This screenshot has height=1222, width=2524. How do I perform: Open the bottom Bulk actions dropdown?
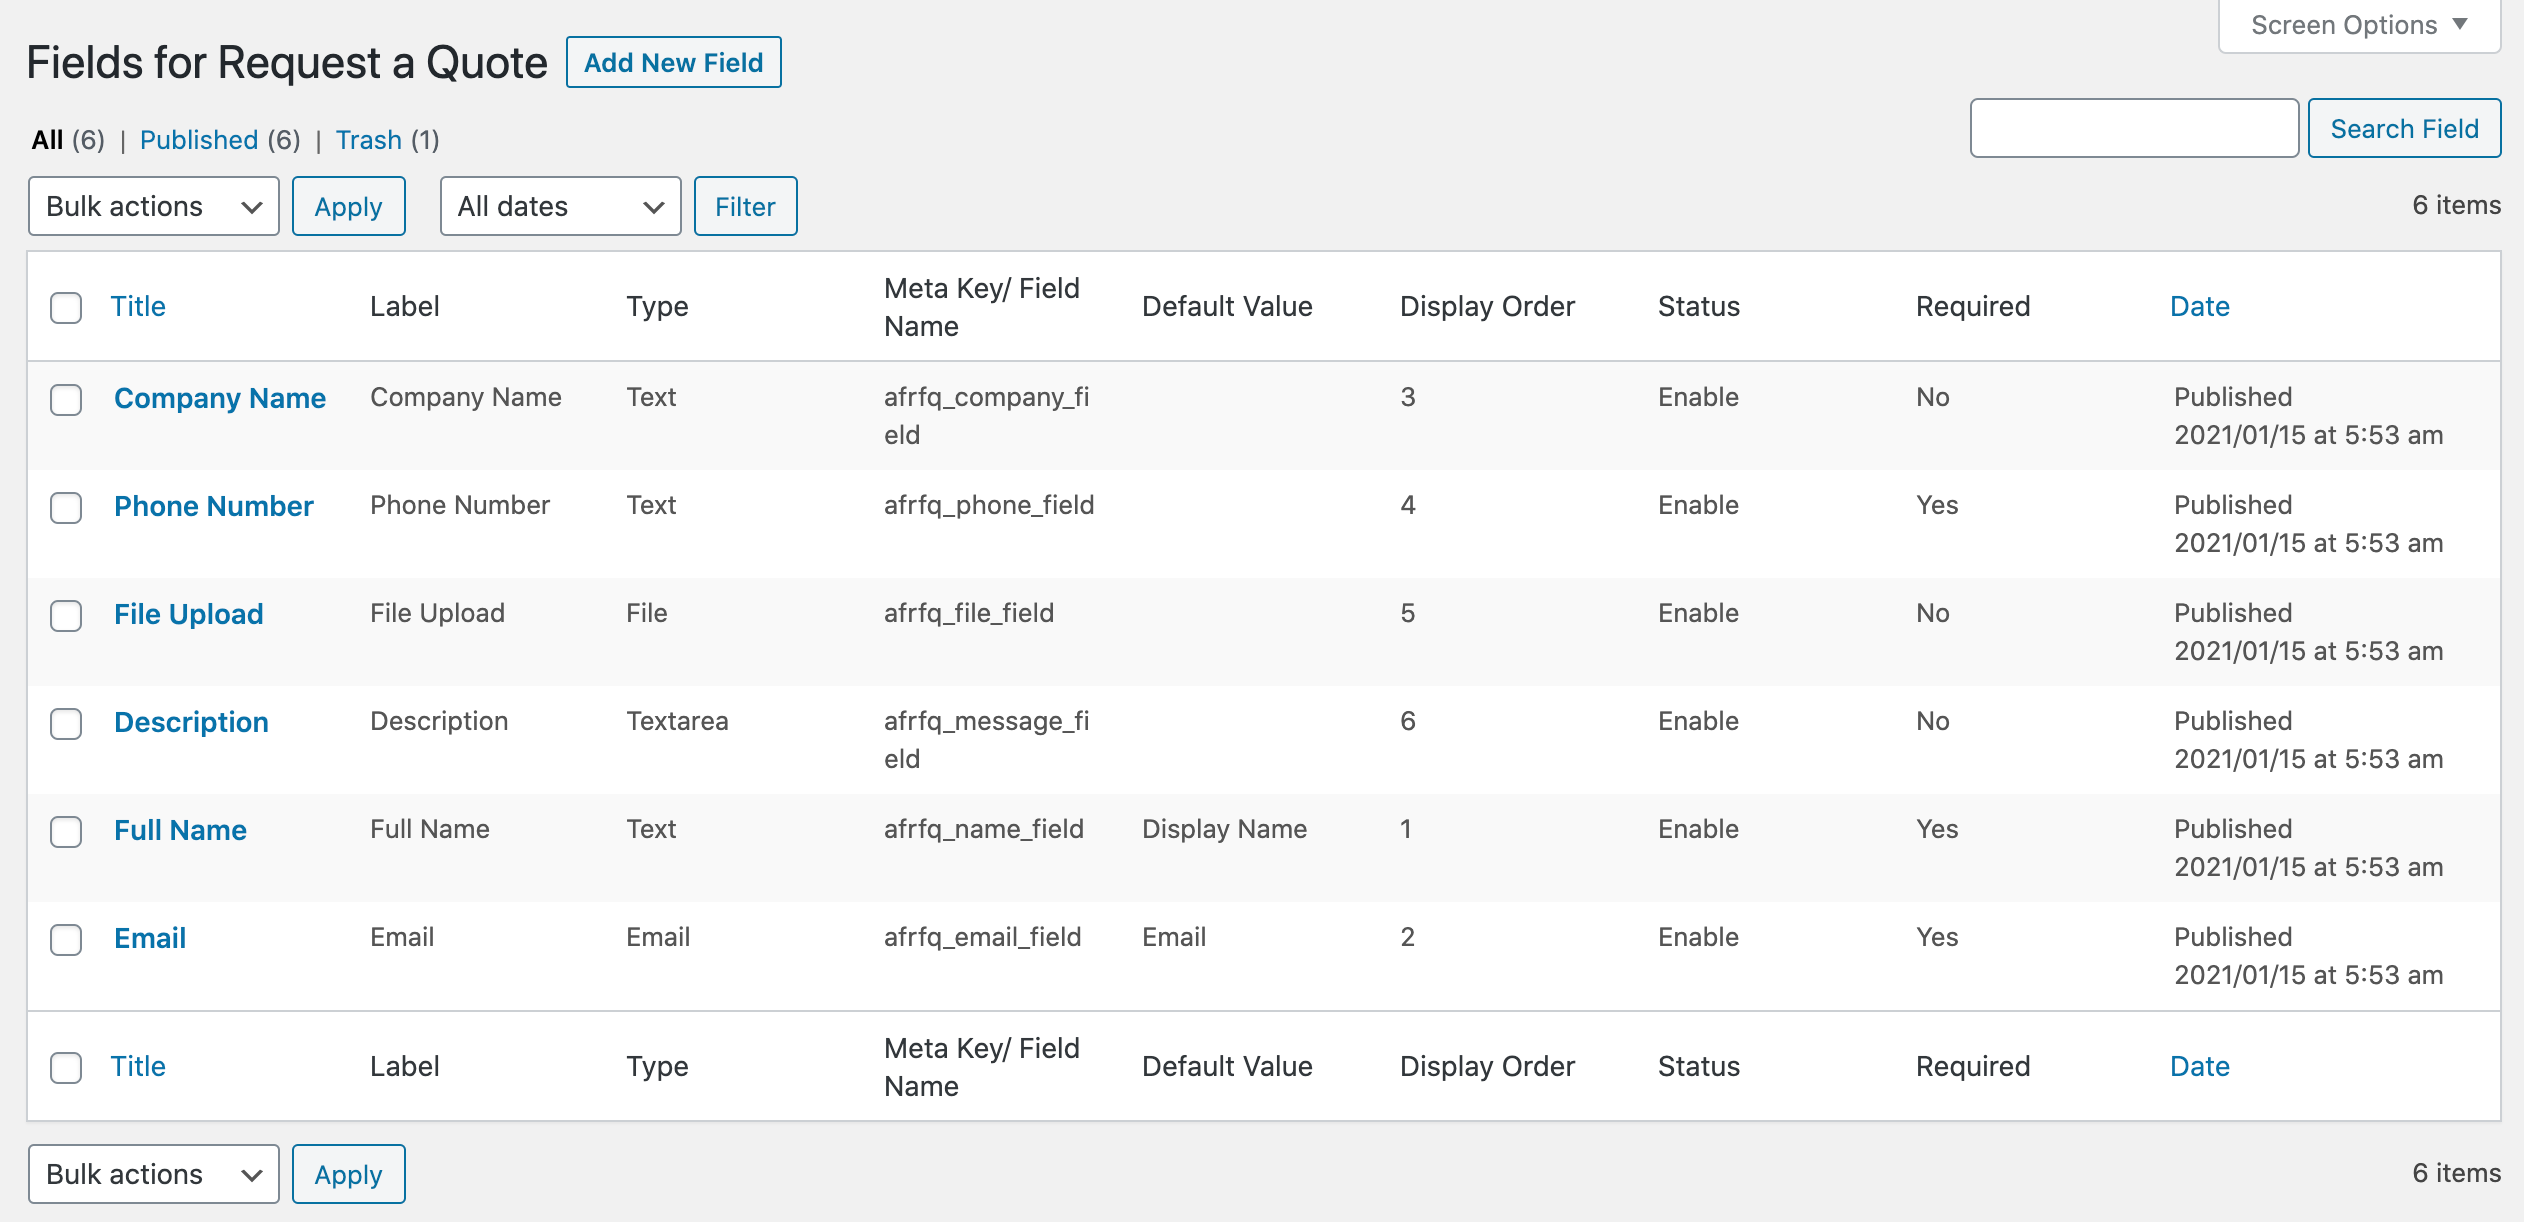coord(154,1174)
